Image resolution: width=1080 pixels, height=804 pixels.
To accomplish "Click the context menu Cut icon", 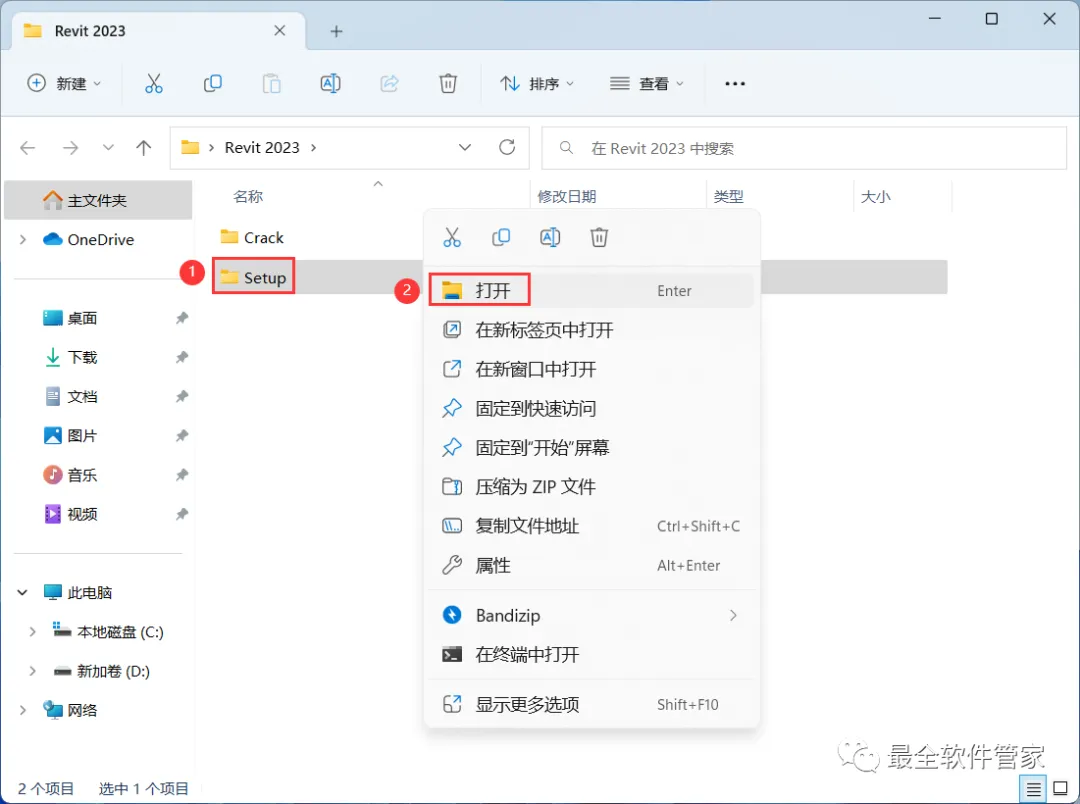I will pyautogui.click(x=452, y=238).
